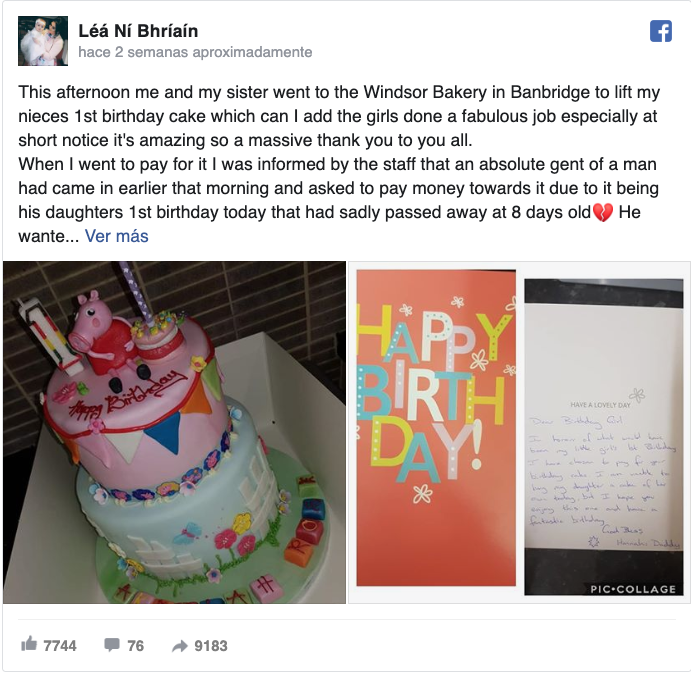The height and width of the screenshot is (673, 691).
Task: Click the thumbs-up like icon
Action: coord(29,644)
